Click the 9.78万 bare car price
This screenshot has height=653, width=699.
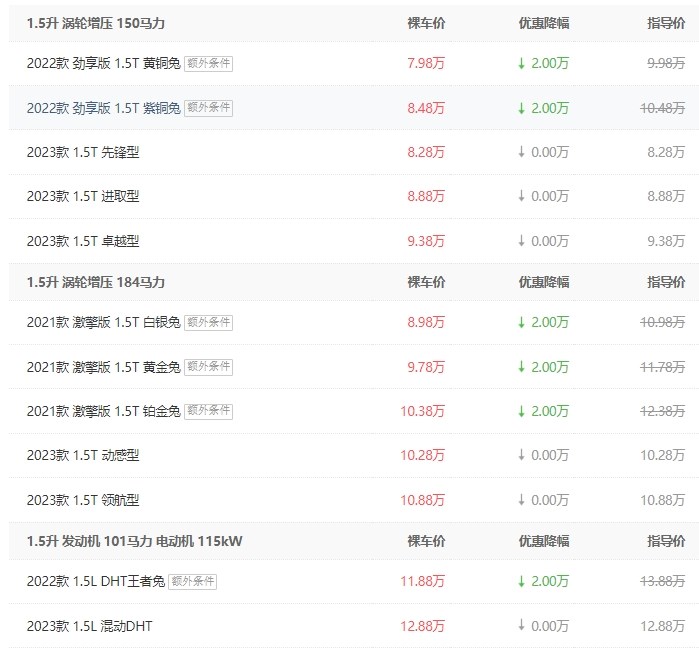click(x=426, y=367)
